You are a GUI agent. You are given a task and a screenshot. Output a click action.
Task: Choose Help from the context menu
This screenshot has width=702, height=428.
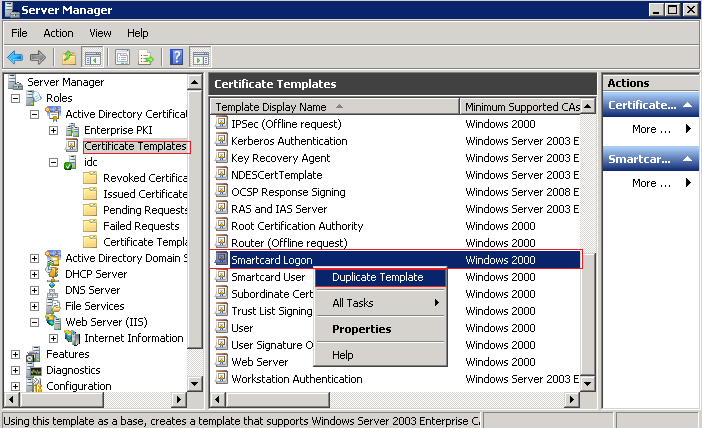(381, 355)
